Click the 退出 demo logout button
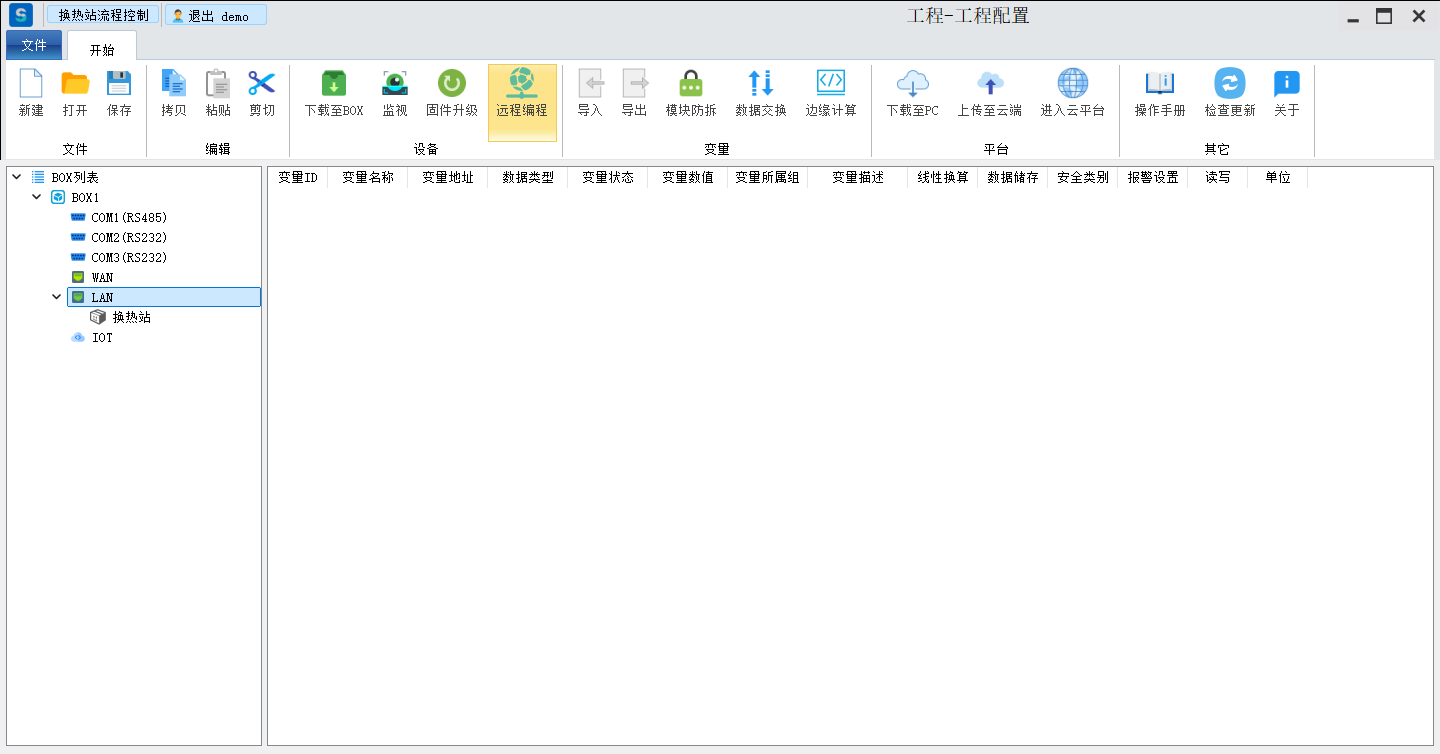The width and height of the screenshot is (1440, 754). pos(215,16)
